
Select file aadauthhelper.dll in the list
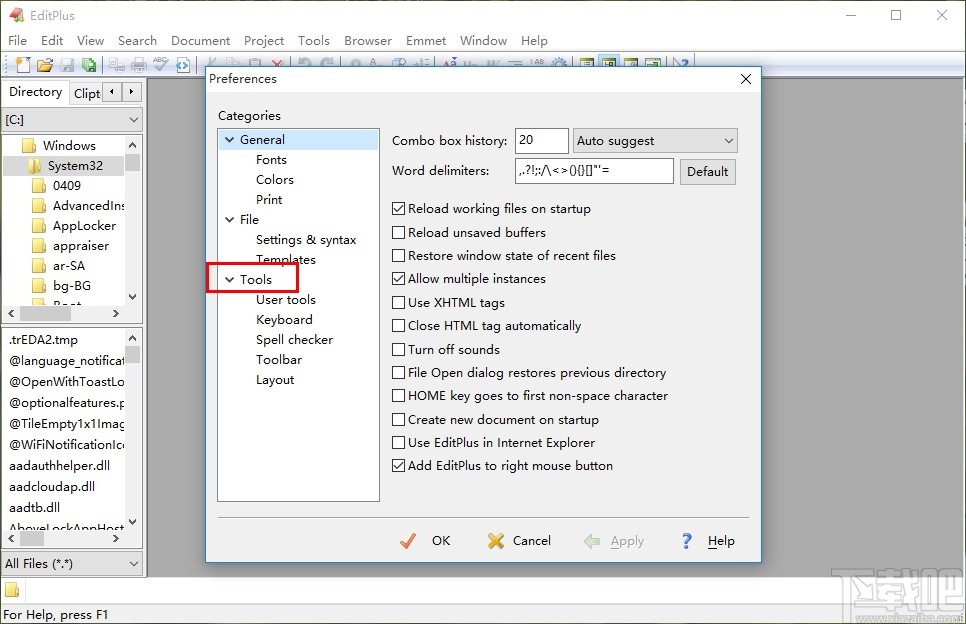tap(60, 466)
